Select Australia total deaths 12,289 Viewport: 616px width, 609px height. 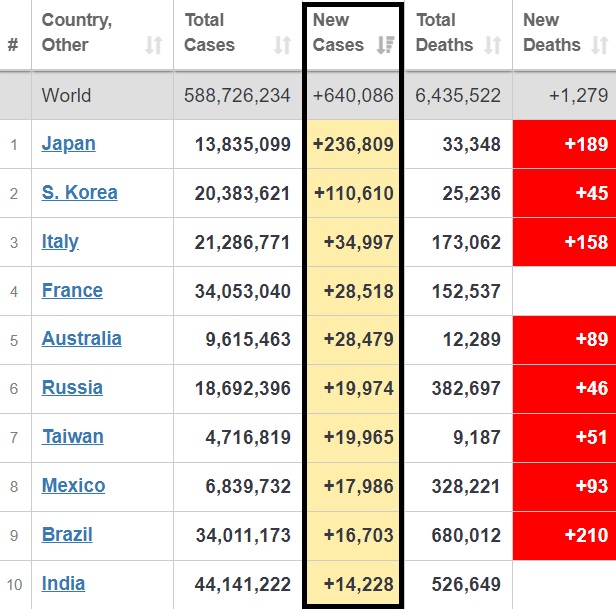[472, 339]
